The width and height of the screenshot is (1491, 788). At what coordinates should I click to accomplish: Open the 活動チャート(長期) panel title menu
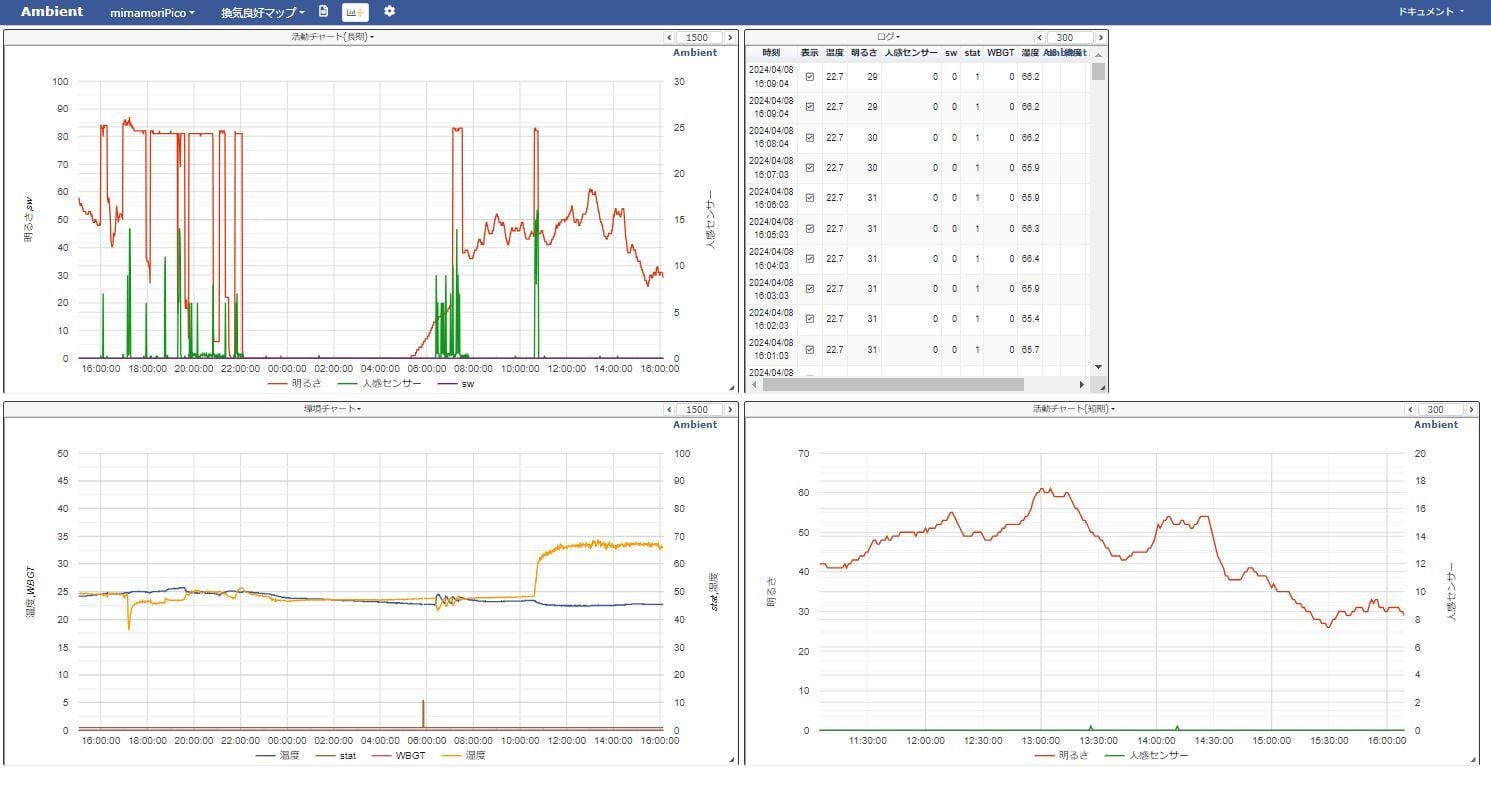[333, 37]
